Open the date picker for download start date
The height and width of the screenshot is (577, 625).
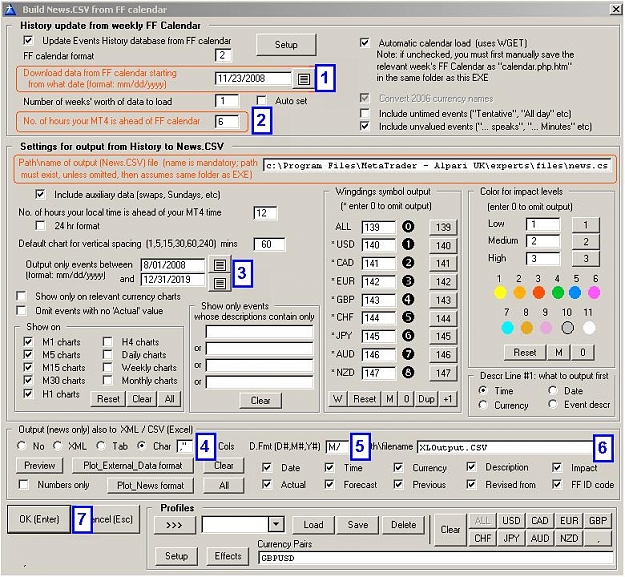coord(304,79)
